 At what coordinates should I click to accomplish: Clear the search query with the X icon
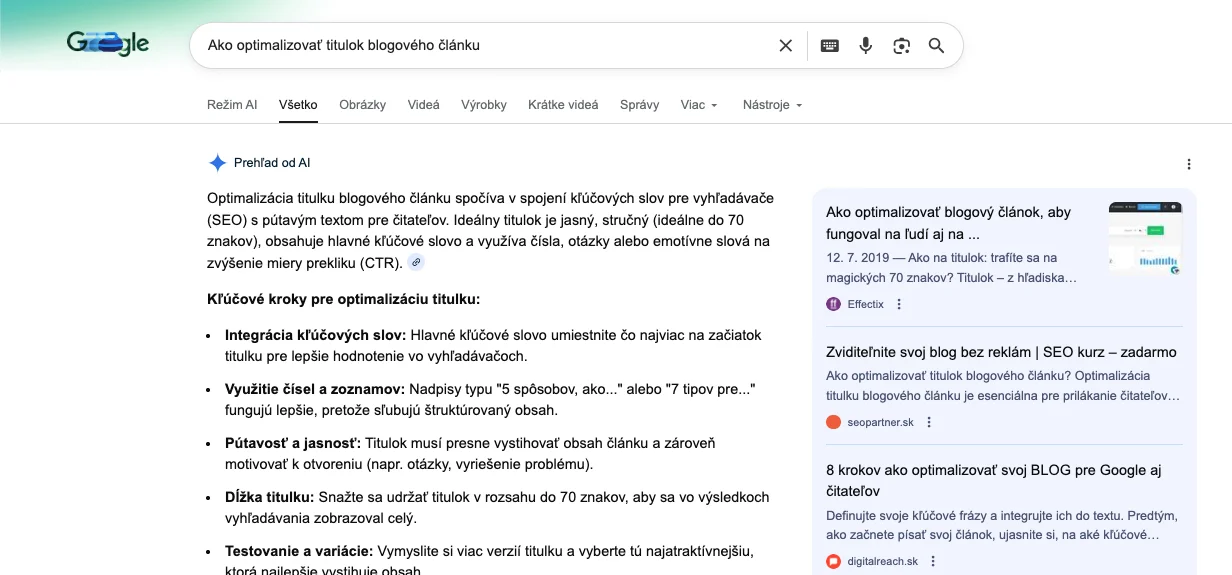click(785, 45)
